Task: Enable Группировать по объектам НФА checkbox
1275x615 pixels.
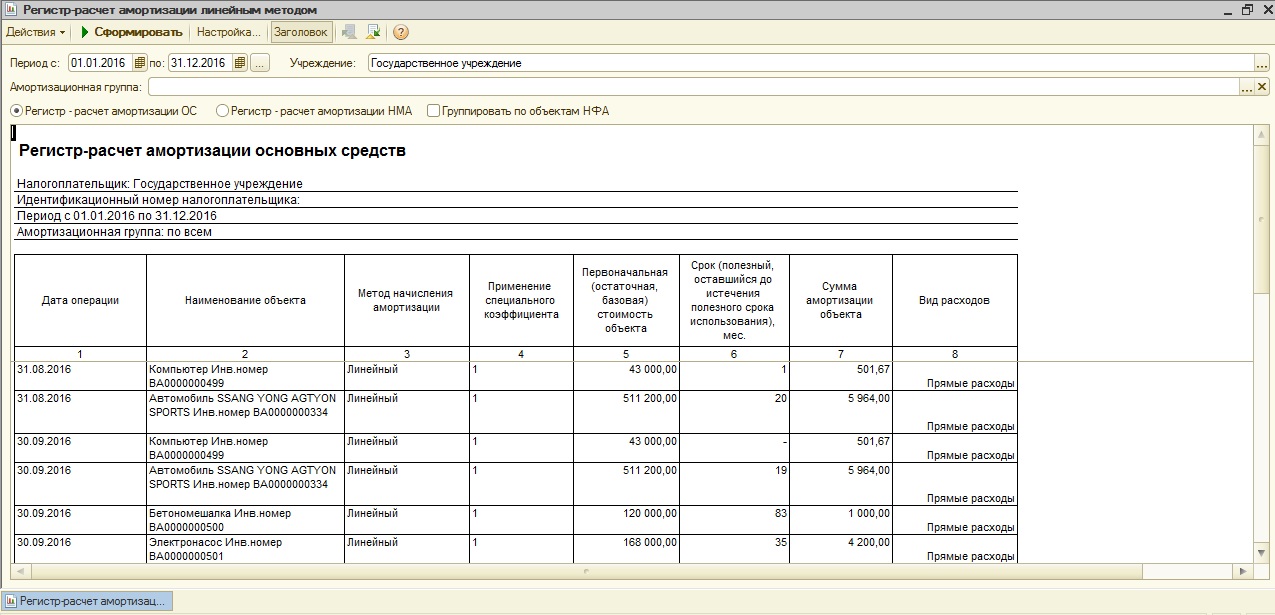Action: click(434, 111)
